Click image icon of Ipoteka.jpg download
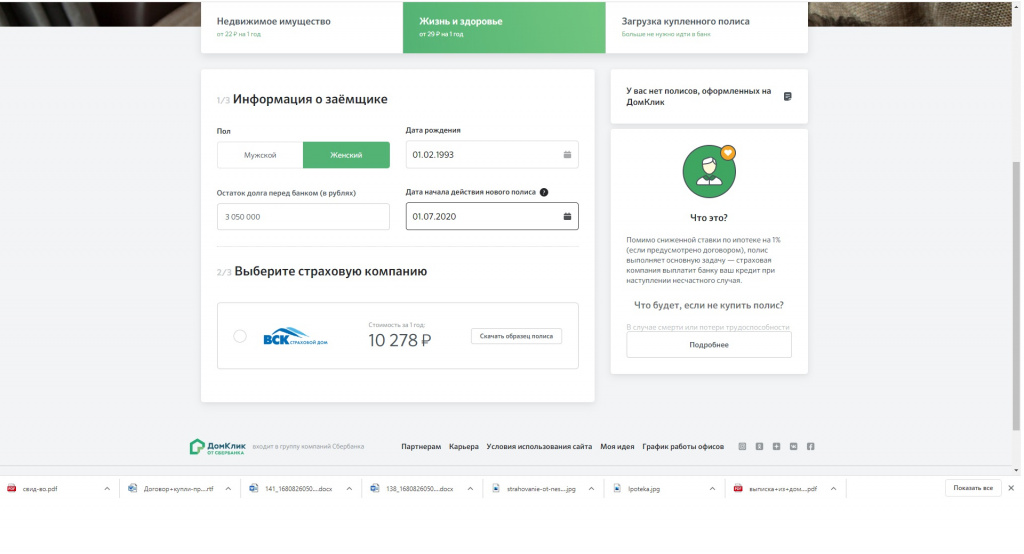The image size is (1024, 554). pos(617,488)
